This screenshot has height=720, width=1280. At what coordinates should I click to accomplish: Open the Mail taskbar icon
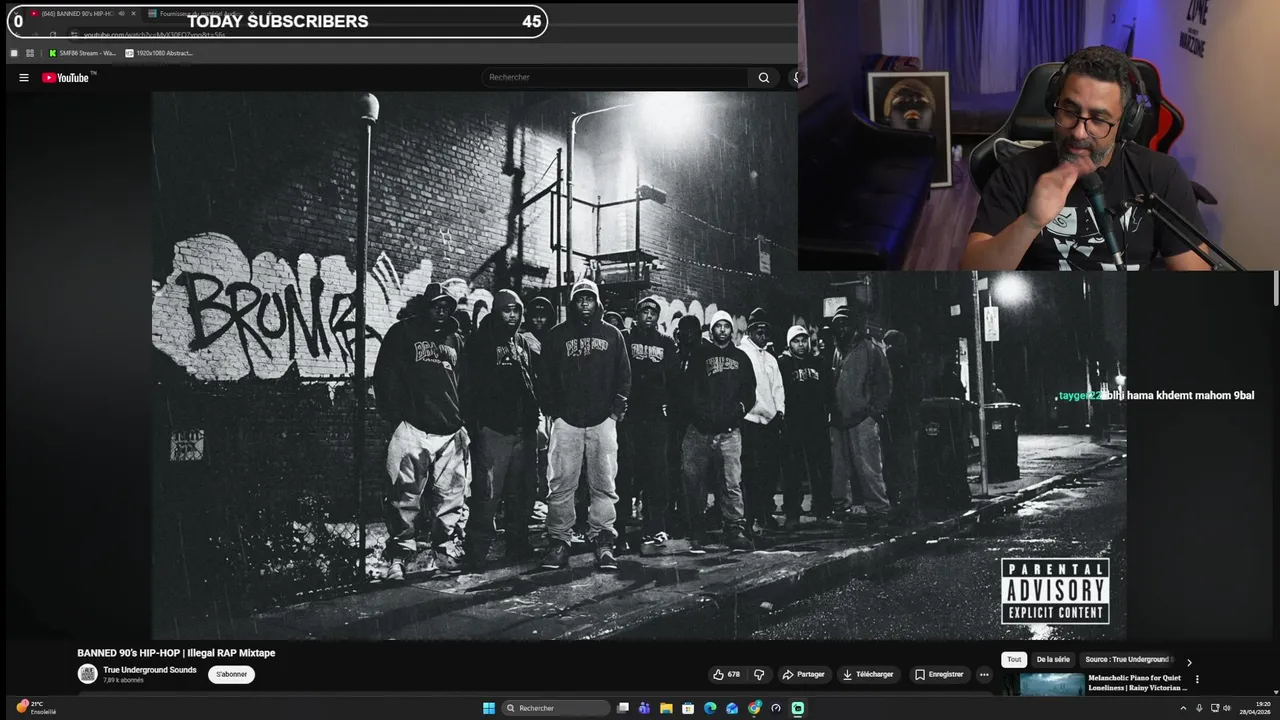pyautogui.click(x=732, y=708)
